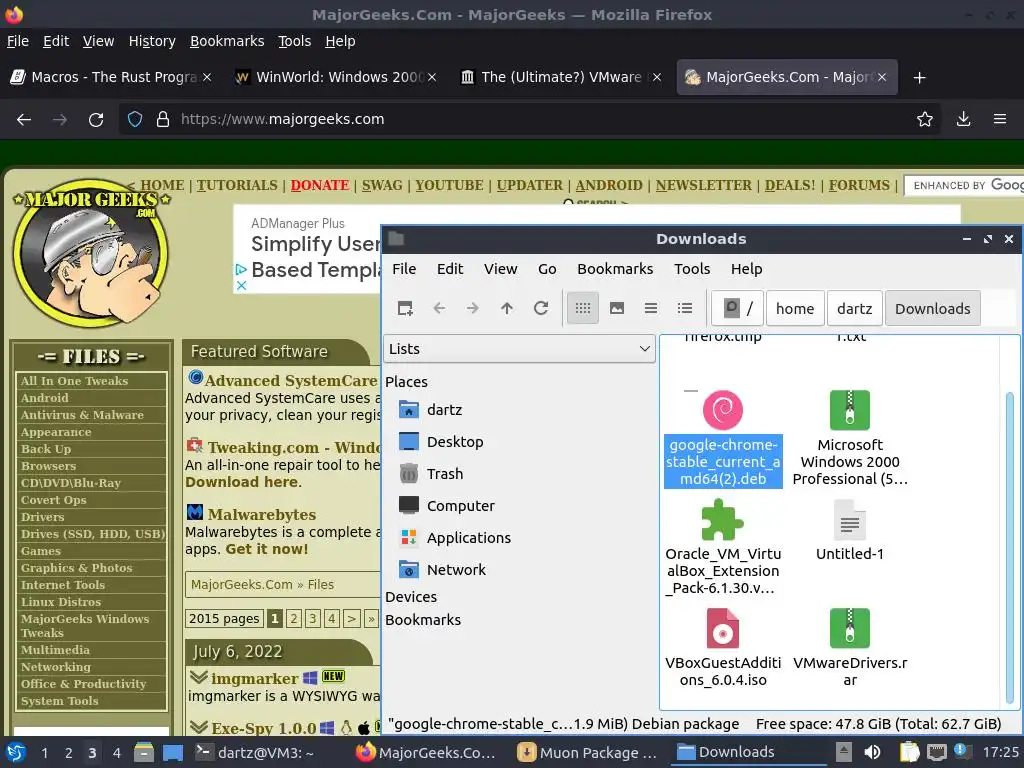Expand the Bookmarks section in side pane
1024x768 pixels.
pyautogui.click(x=423, y=620)
